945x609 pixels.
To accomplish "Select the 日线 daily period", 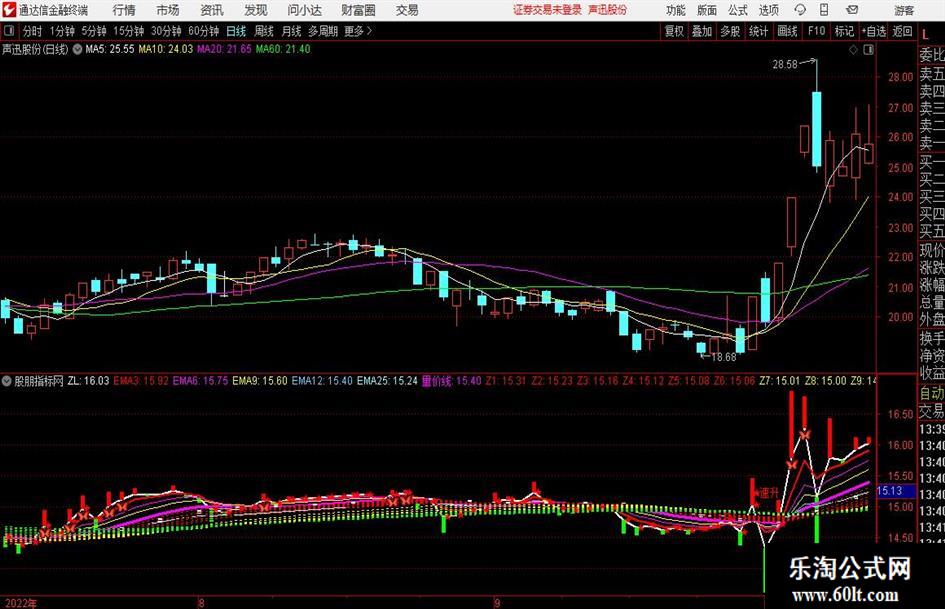I will (x=236, y=31).
